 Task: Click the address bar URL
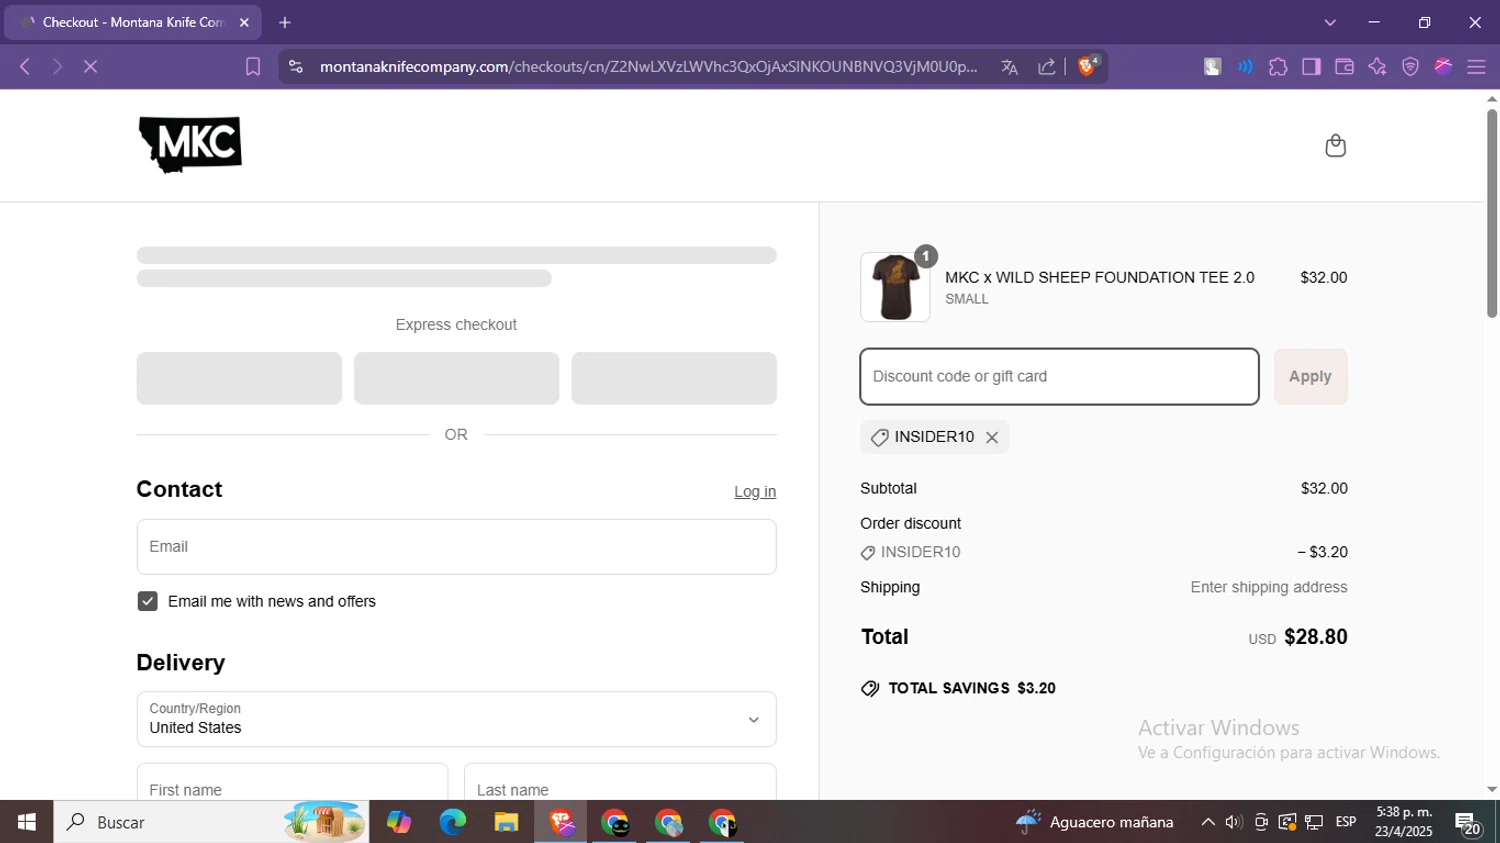pyautogui.click(x=648, y=67)
